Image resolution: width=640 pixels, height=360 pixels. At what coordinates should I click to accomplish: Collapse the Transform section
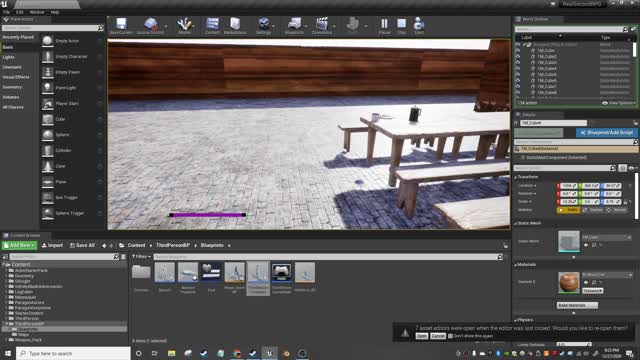[516, 177]
